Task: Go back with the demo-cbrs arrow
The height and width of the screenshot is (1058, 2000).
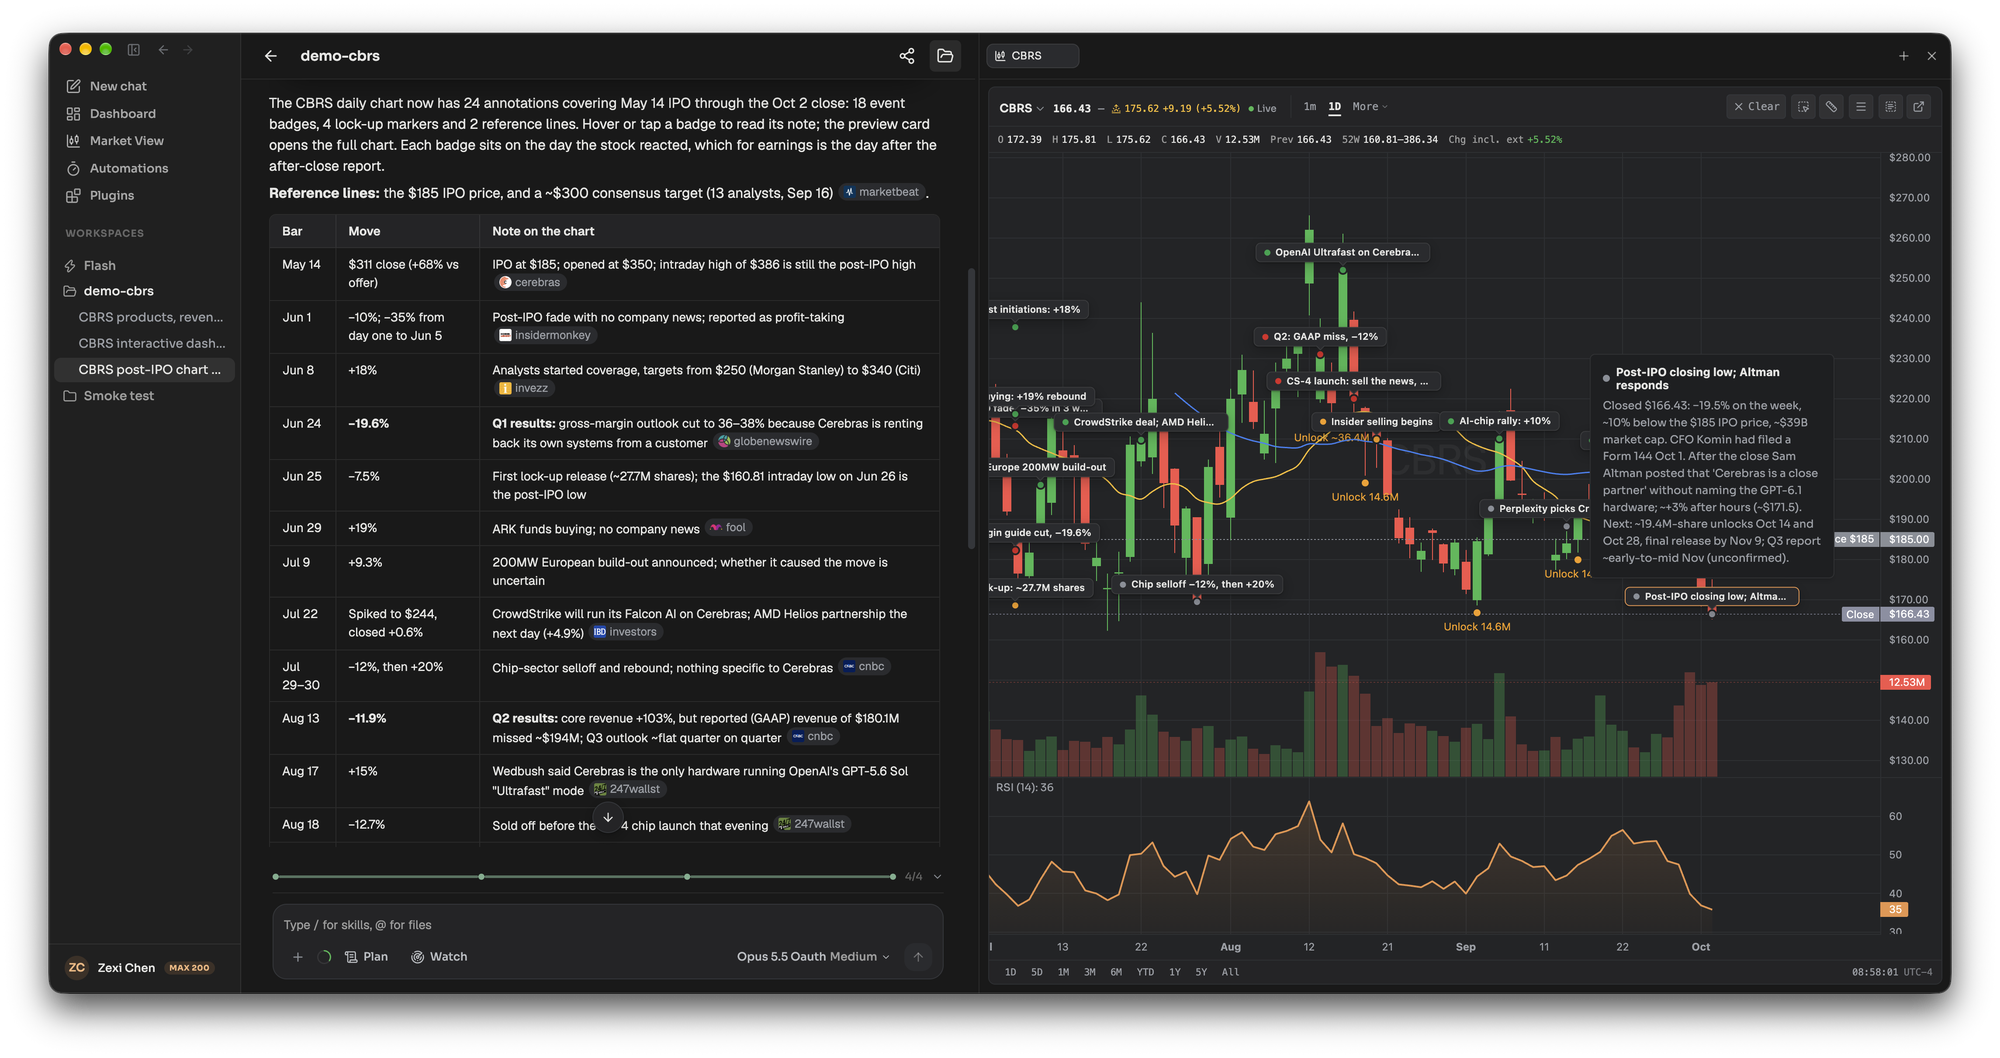Action: coord(270,56)
